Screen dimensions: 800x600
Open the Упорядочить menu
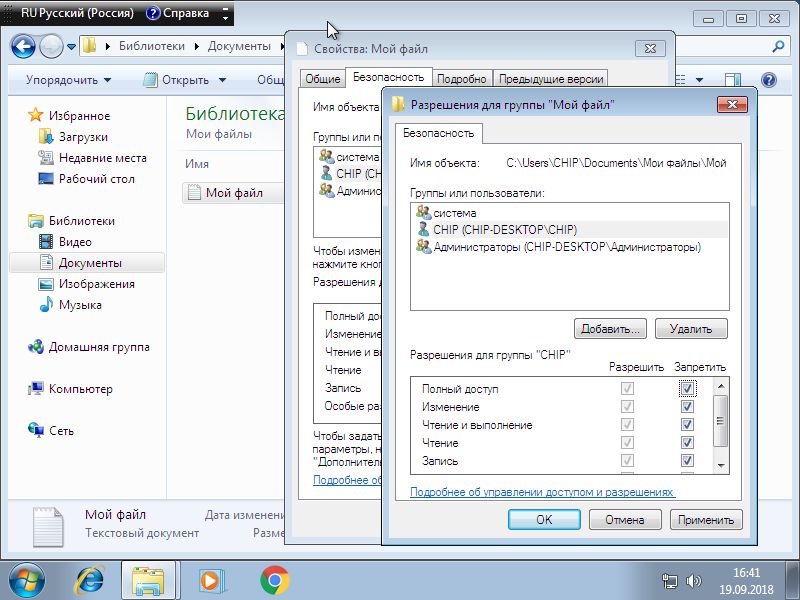pyautogui.click(x=68, y=80)
